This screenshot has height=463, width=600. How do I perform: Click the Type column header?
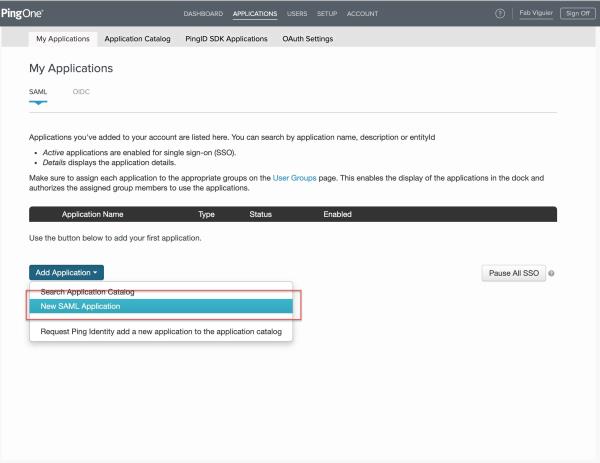point(206,214)
